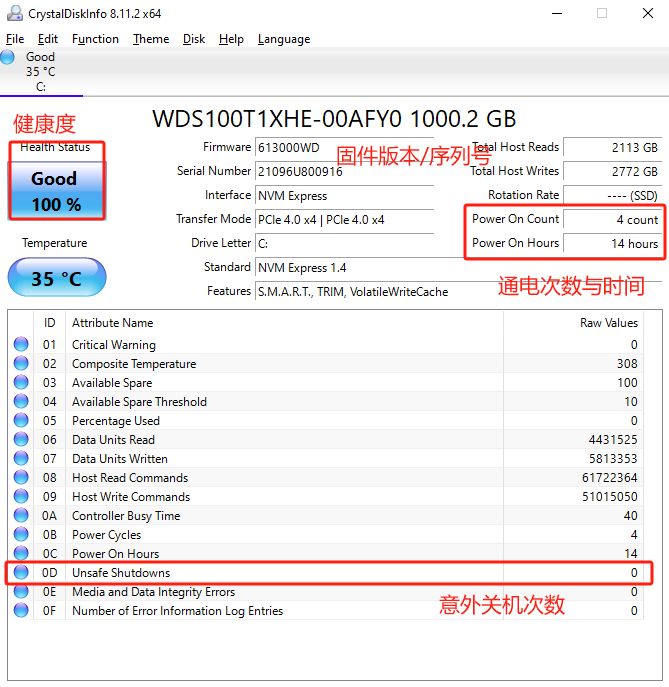Select the Unsafe Shutdowns attribute name
Viewport: 669px width, 687px height.
[121, 573]
